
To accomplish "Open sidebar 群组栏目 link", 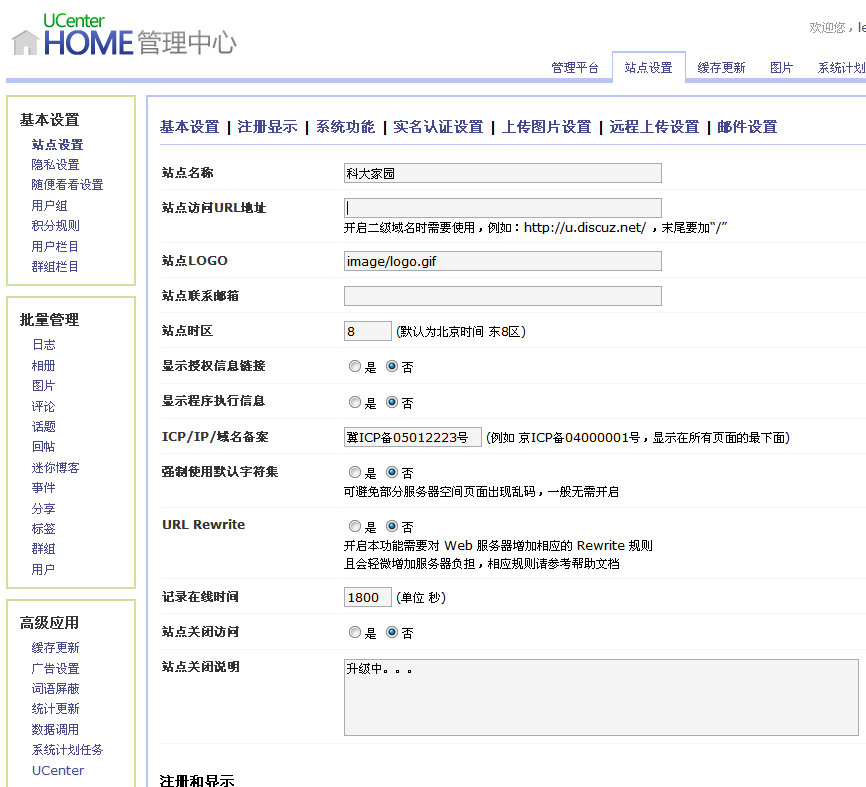I will [55, 266].
